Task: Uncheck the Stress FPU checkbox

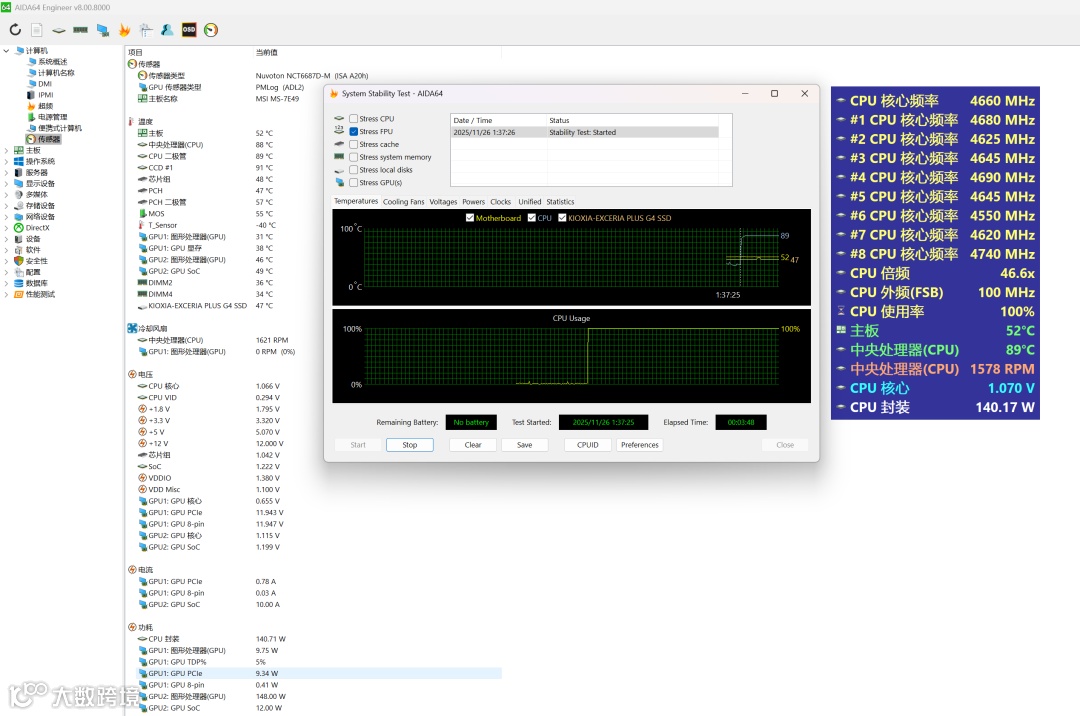Action: pyautogui.click(x=354, y=132)
